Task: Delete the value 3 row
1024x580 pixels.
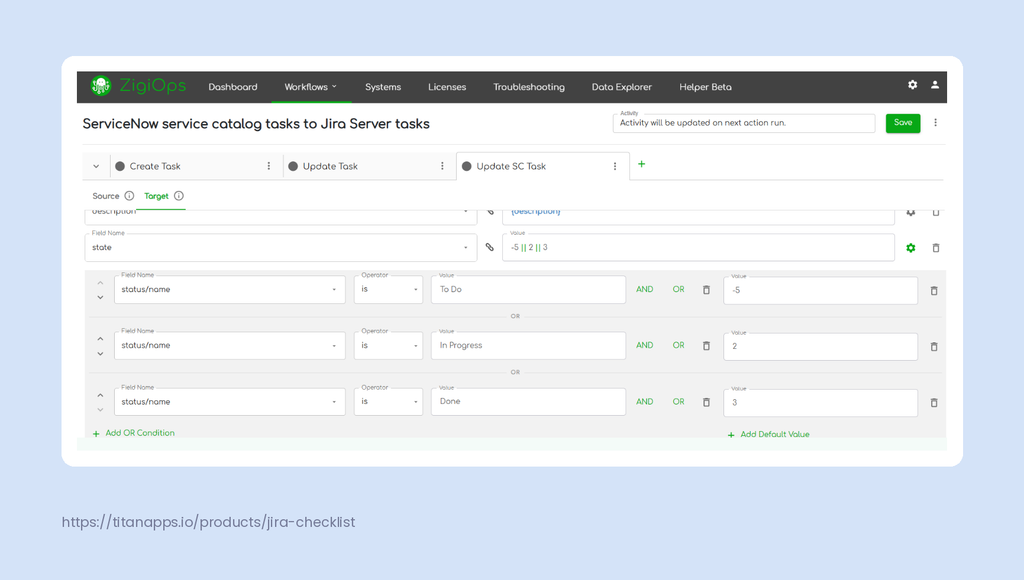Action: point(934,403)
